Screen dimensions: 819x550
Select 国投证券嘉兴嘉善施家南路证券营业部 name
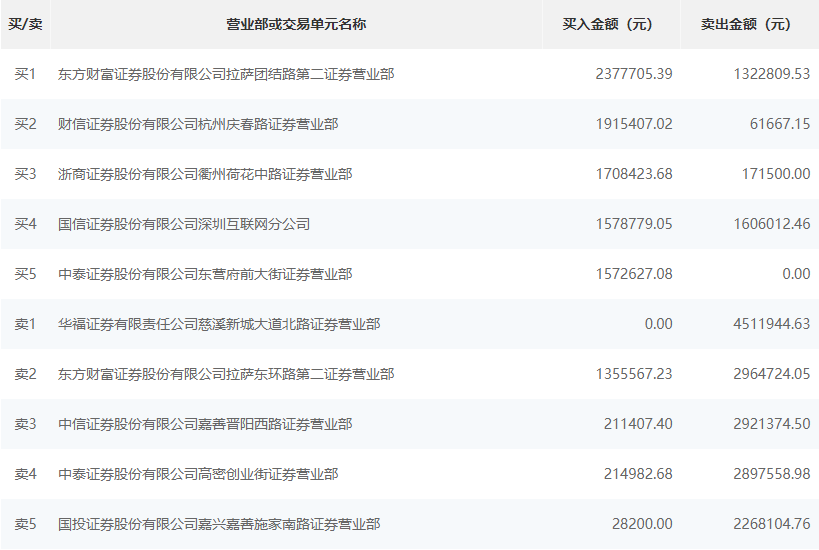coord(219,524)
